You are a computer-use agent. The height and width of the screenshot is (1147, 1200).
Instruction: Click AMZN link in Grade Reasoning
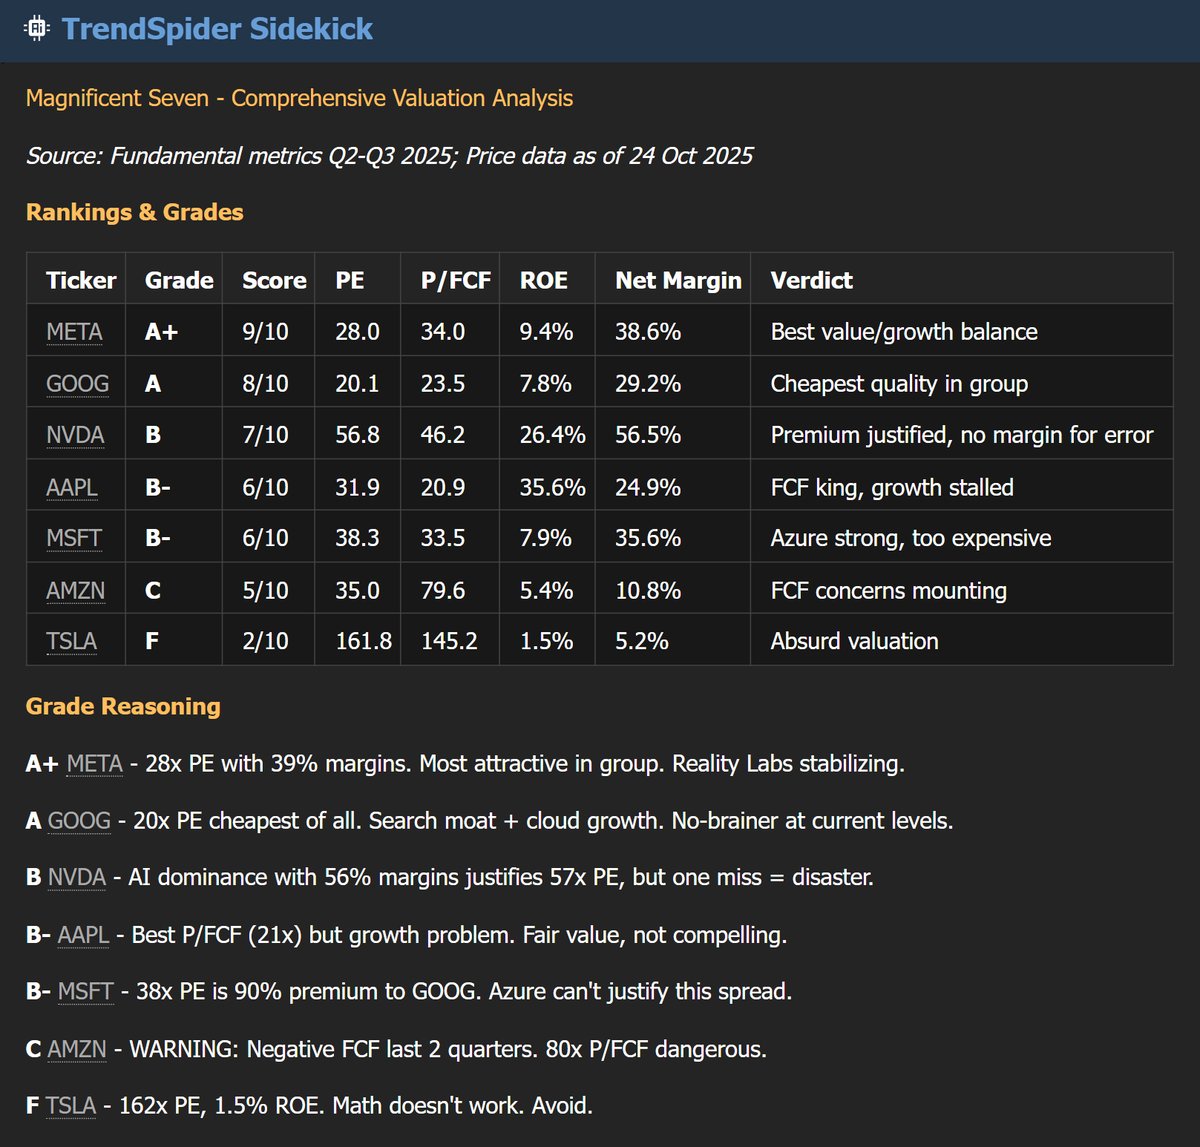point(77,1049)
